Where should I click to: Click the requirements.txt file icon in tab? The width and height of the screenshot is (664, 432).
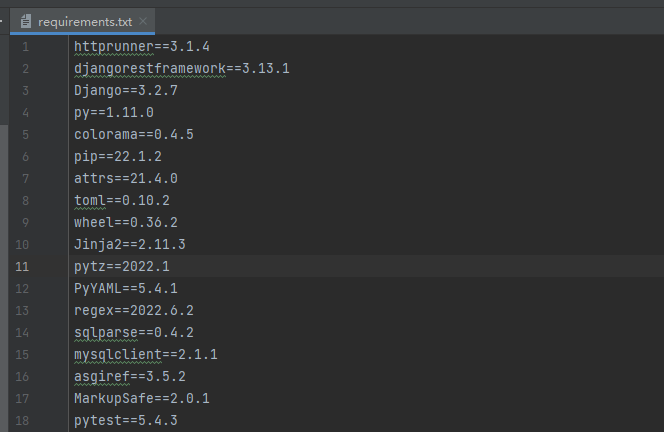(26, 21)
